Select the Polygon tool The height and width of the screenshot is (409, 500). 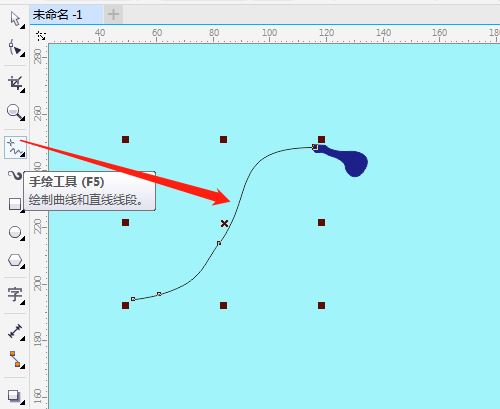(15, 260)
